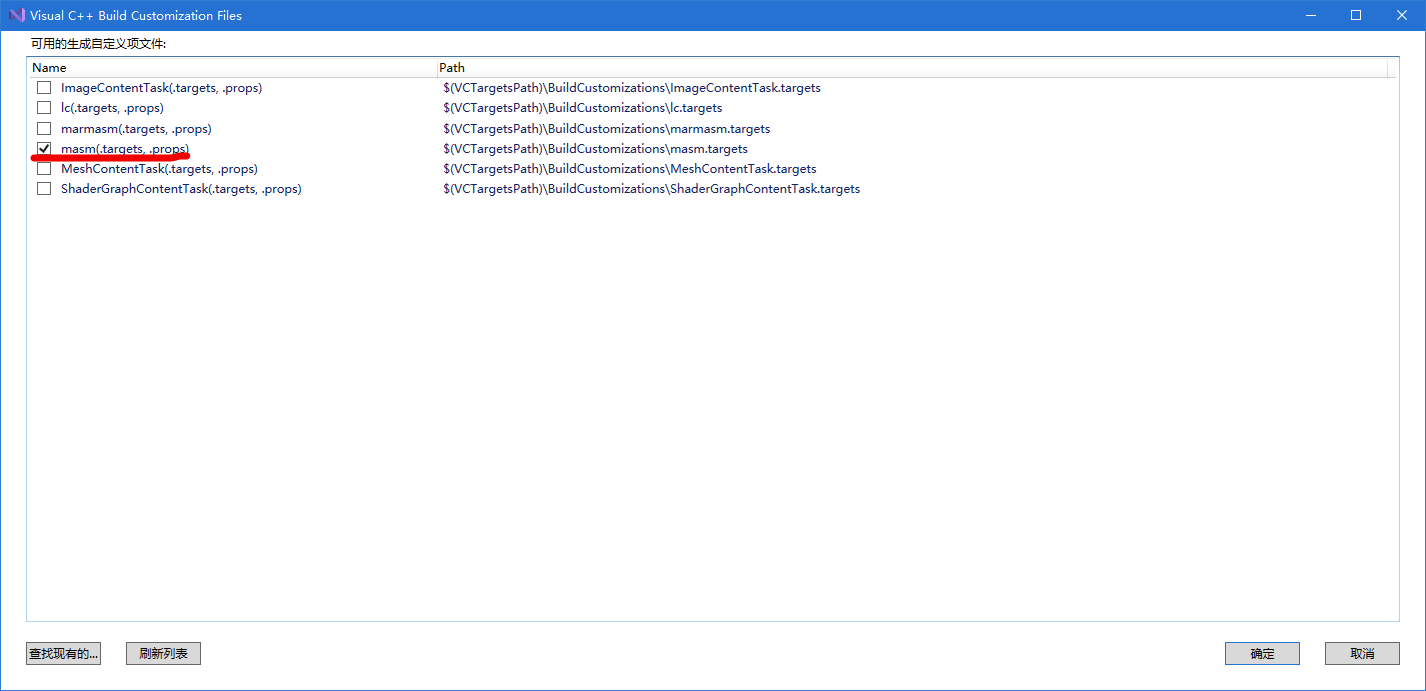The height and width of the screenshot is (691, 1426).
Task: Select the ShaderGraphContentTask(.targets, .props) row name
Action: pyautogui.click(x=181, y=189)
